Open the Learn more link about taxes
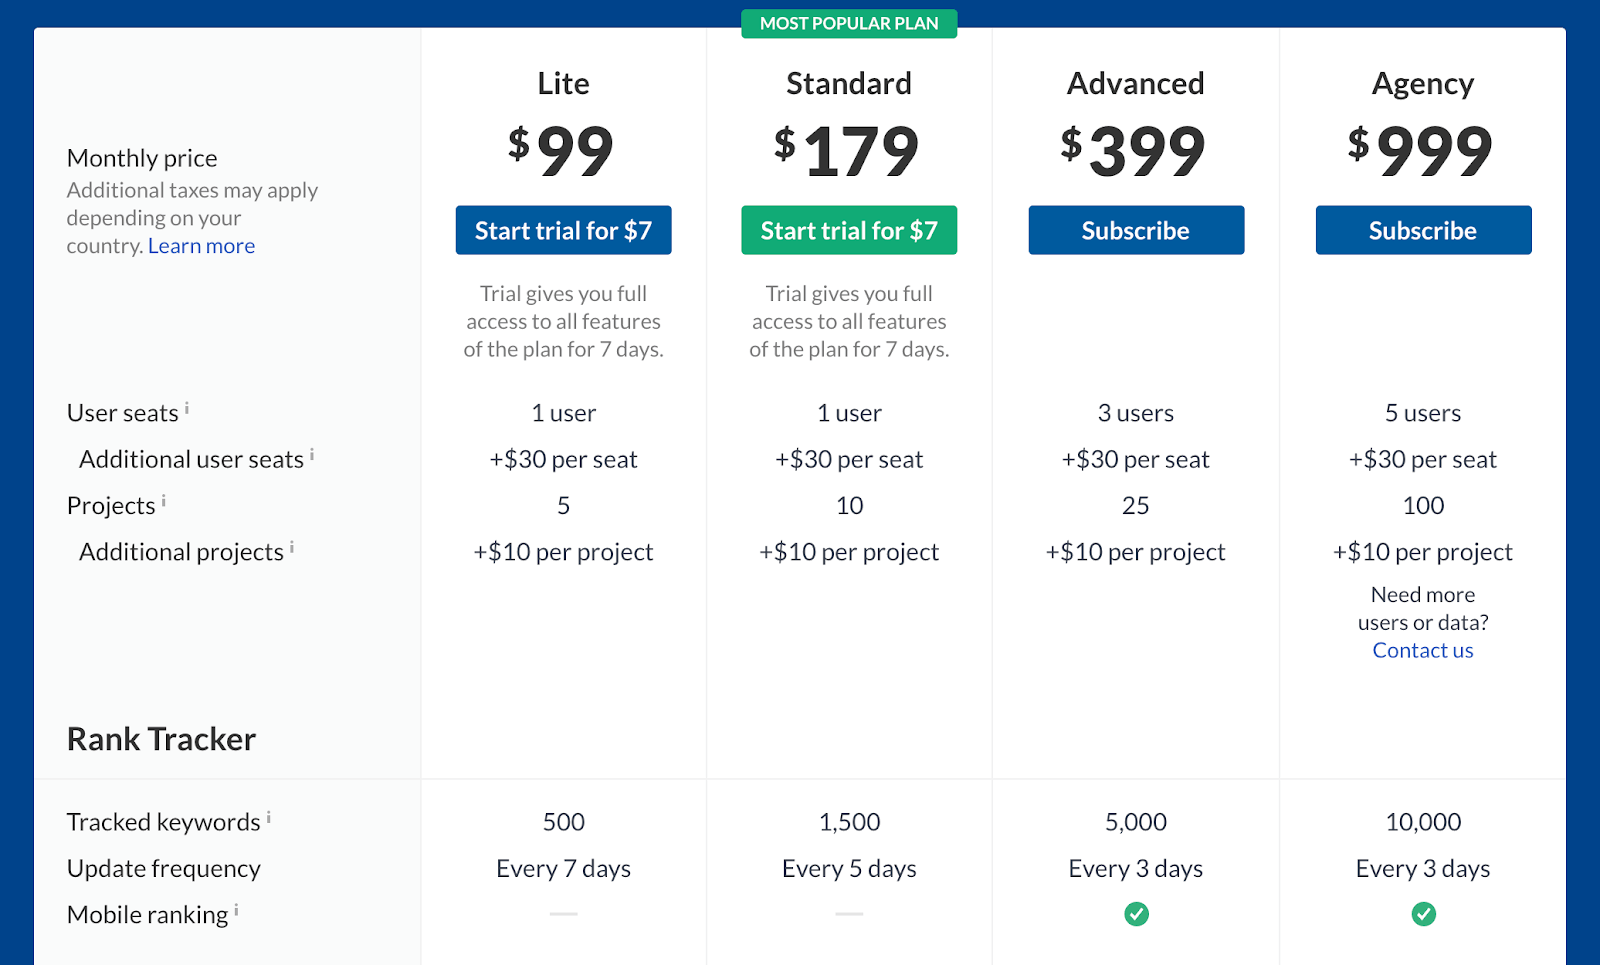The width and height of the screenshot is (1600, 965). [201, 246]
